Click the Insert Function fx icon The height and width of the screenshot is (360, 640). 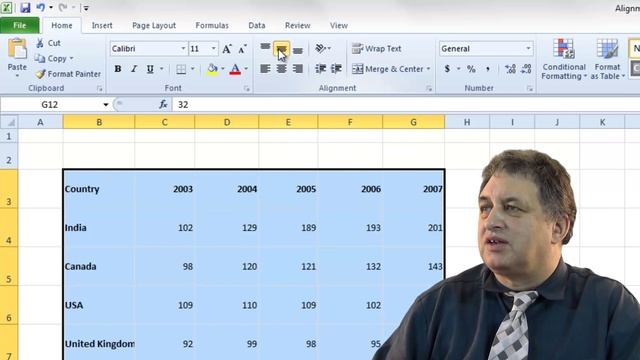point(163,105)
